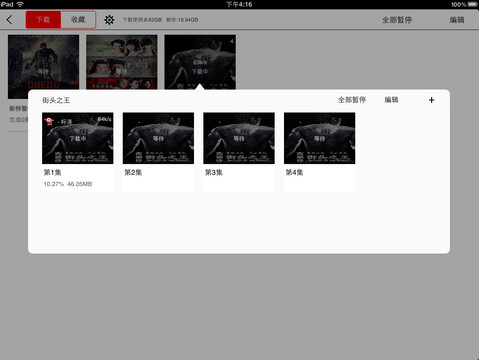Collapse the 街头之王 folder thumbnail

pos(200,62)
